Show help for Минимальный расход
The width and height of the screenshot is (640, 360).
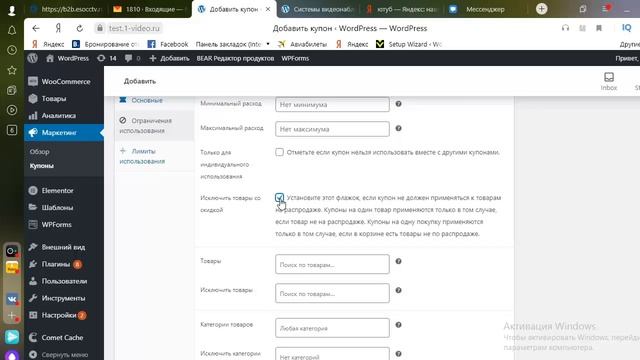tap(398, 104)
